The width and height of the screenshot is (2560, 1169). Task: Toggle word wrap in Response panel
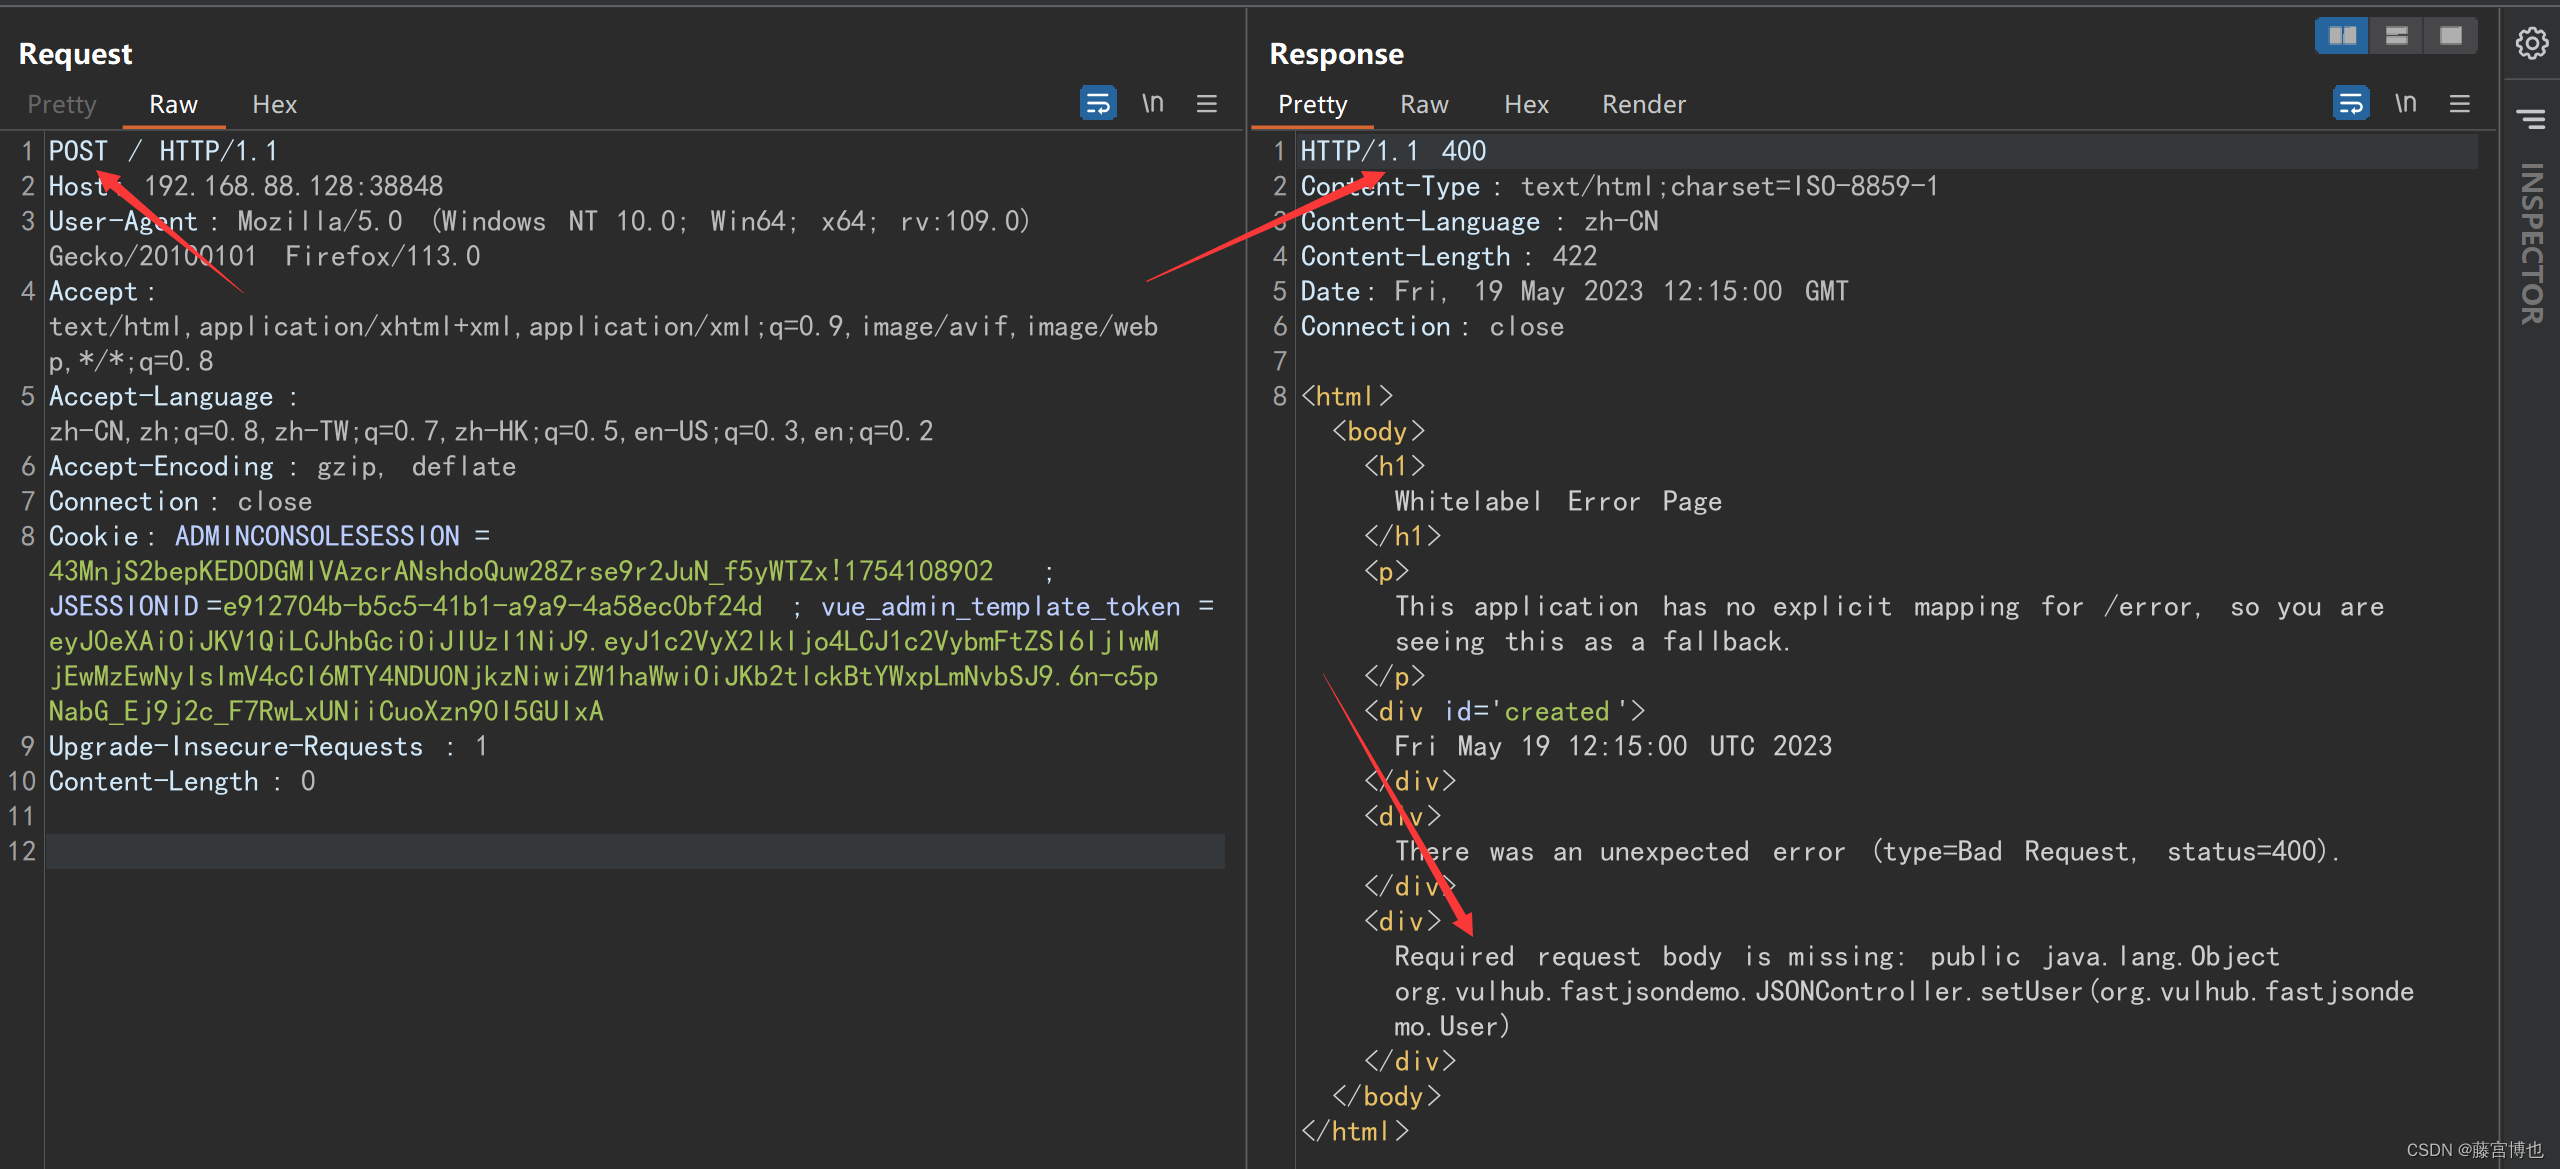pyautogui.click(x=2351, y=104)
